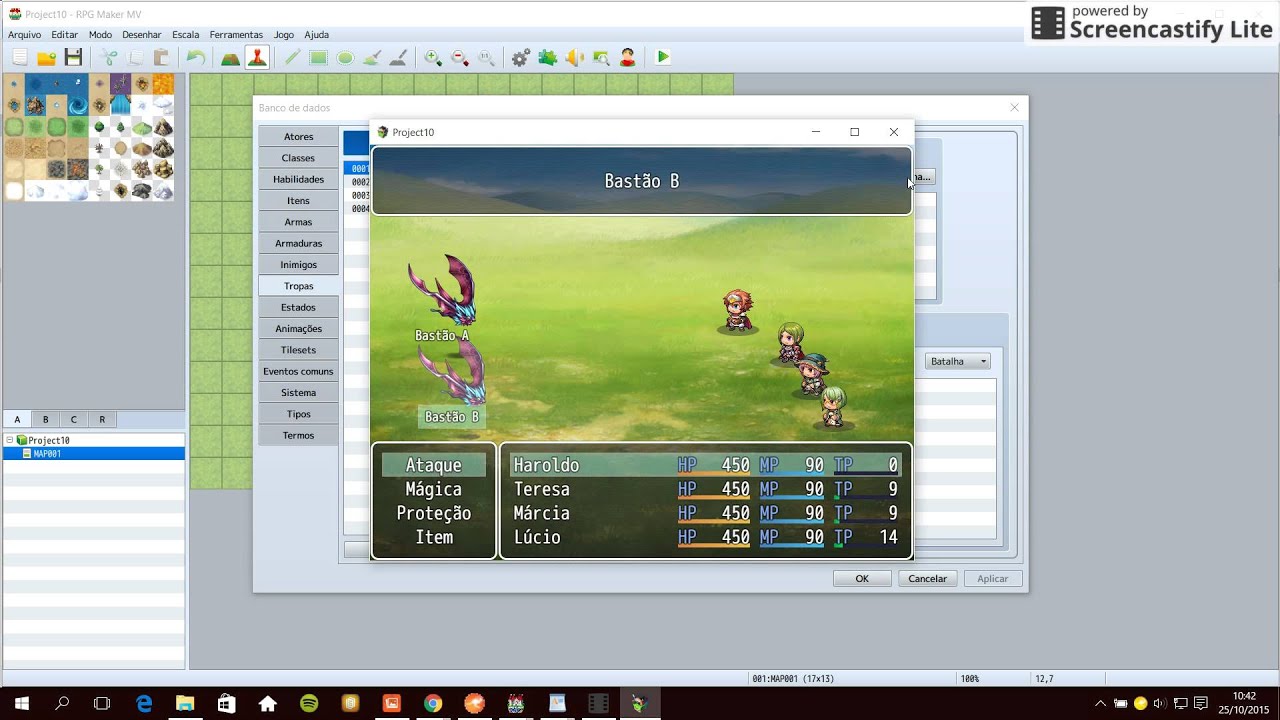Select the Pencil drawing tool
Screen dimensions: 1280x720
coord(291,58)
